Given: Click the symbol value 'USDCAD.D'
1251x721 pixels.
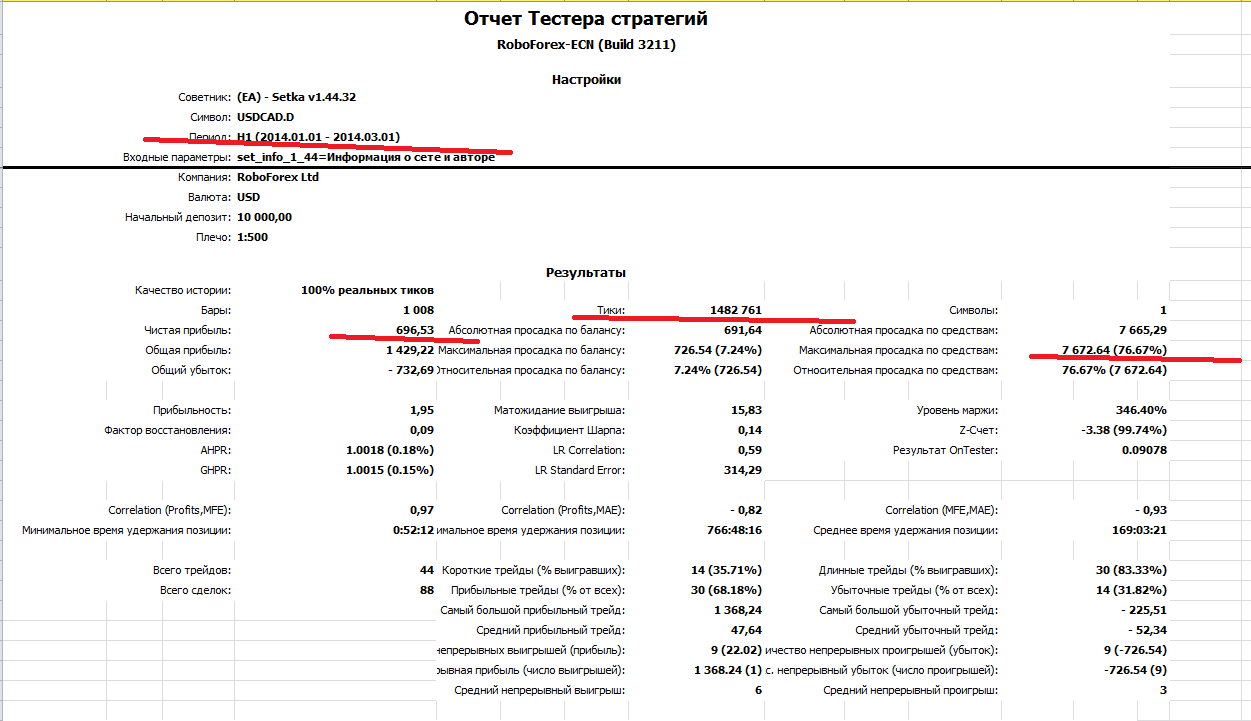Looking at the screenshot, I should 265,117.
